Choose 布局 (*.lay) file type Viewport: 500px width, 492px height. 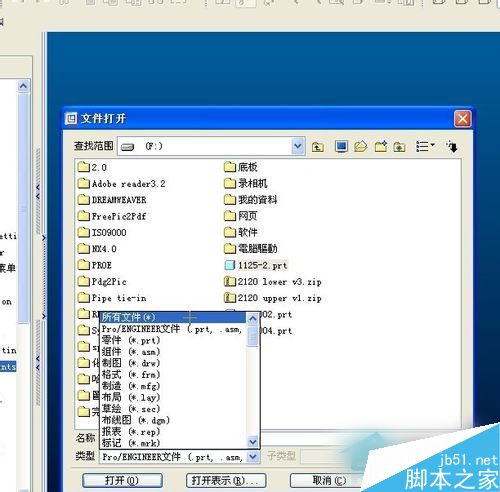click(173, 397)
